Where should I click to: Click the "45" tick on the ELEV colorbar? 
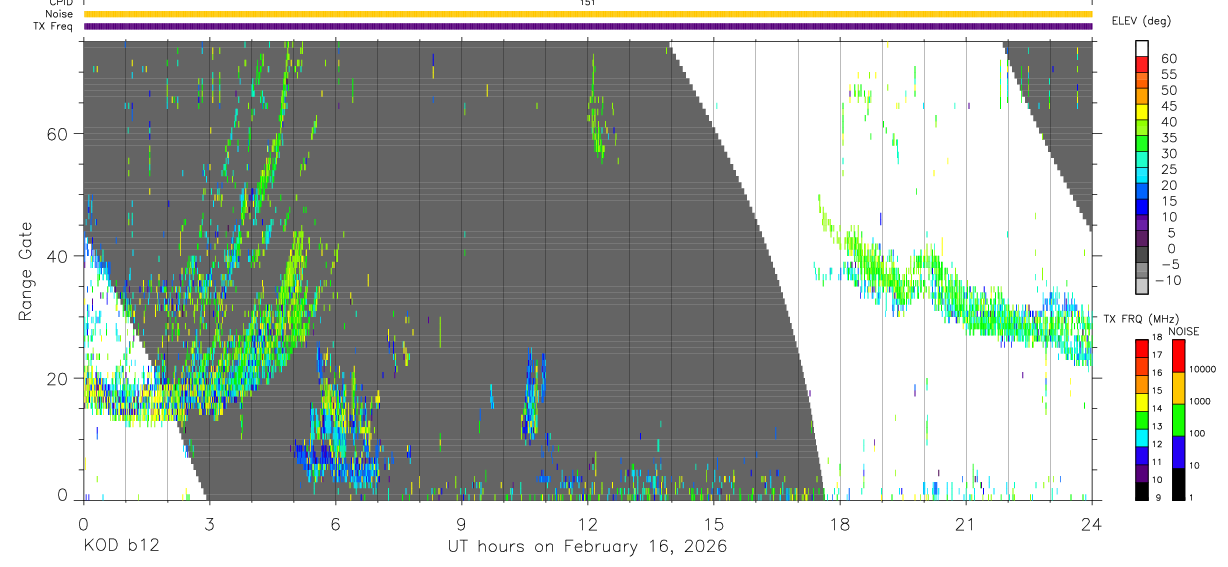(1169, 106)
